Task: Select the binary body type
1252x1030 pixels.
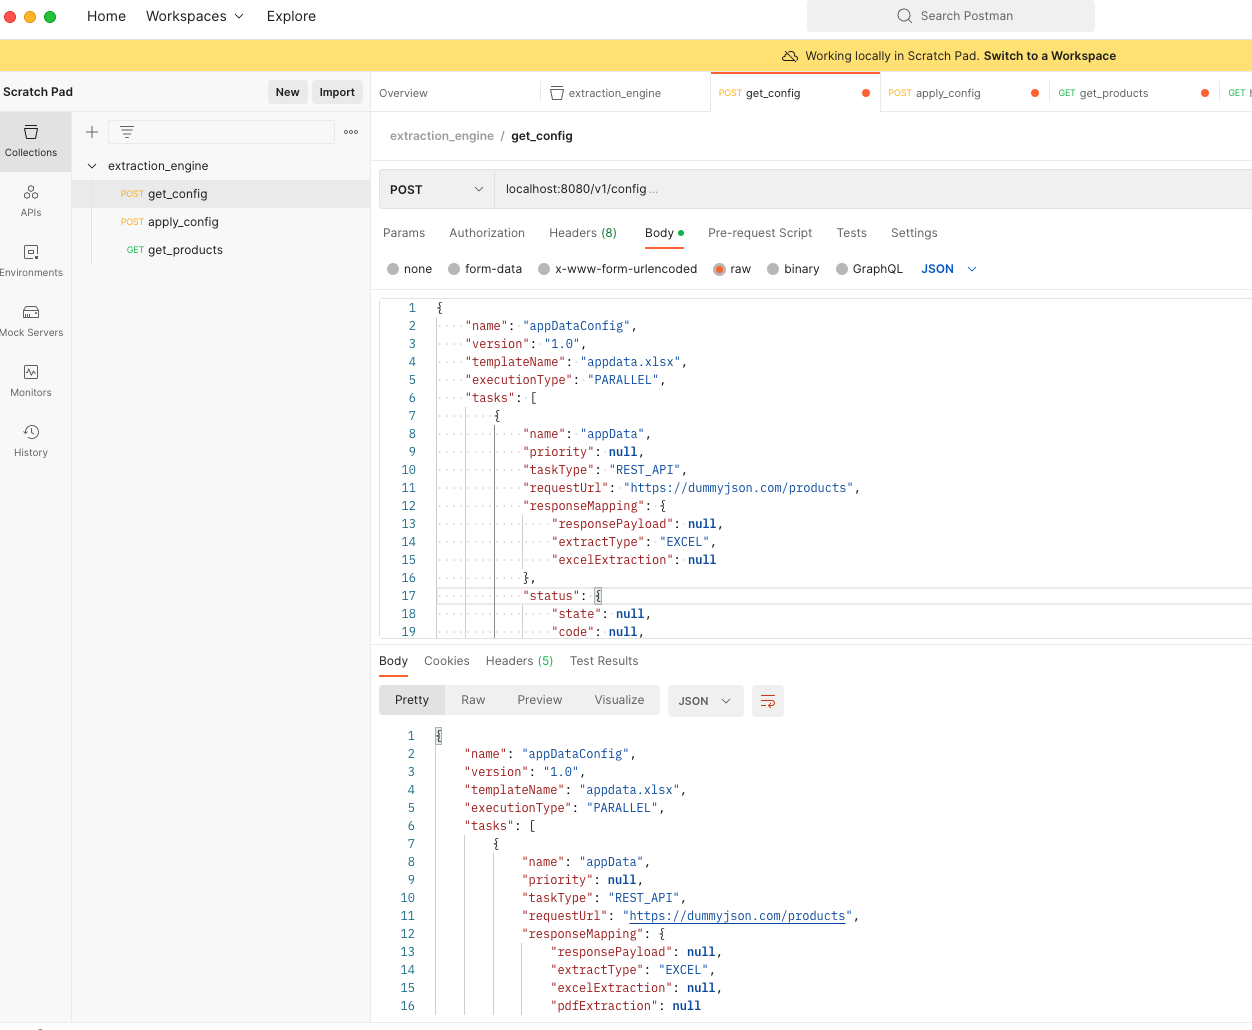Action: tap(773, 269)
